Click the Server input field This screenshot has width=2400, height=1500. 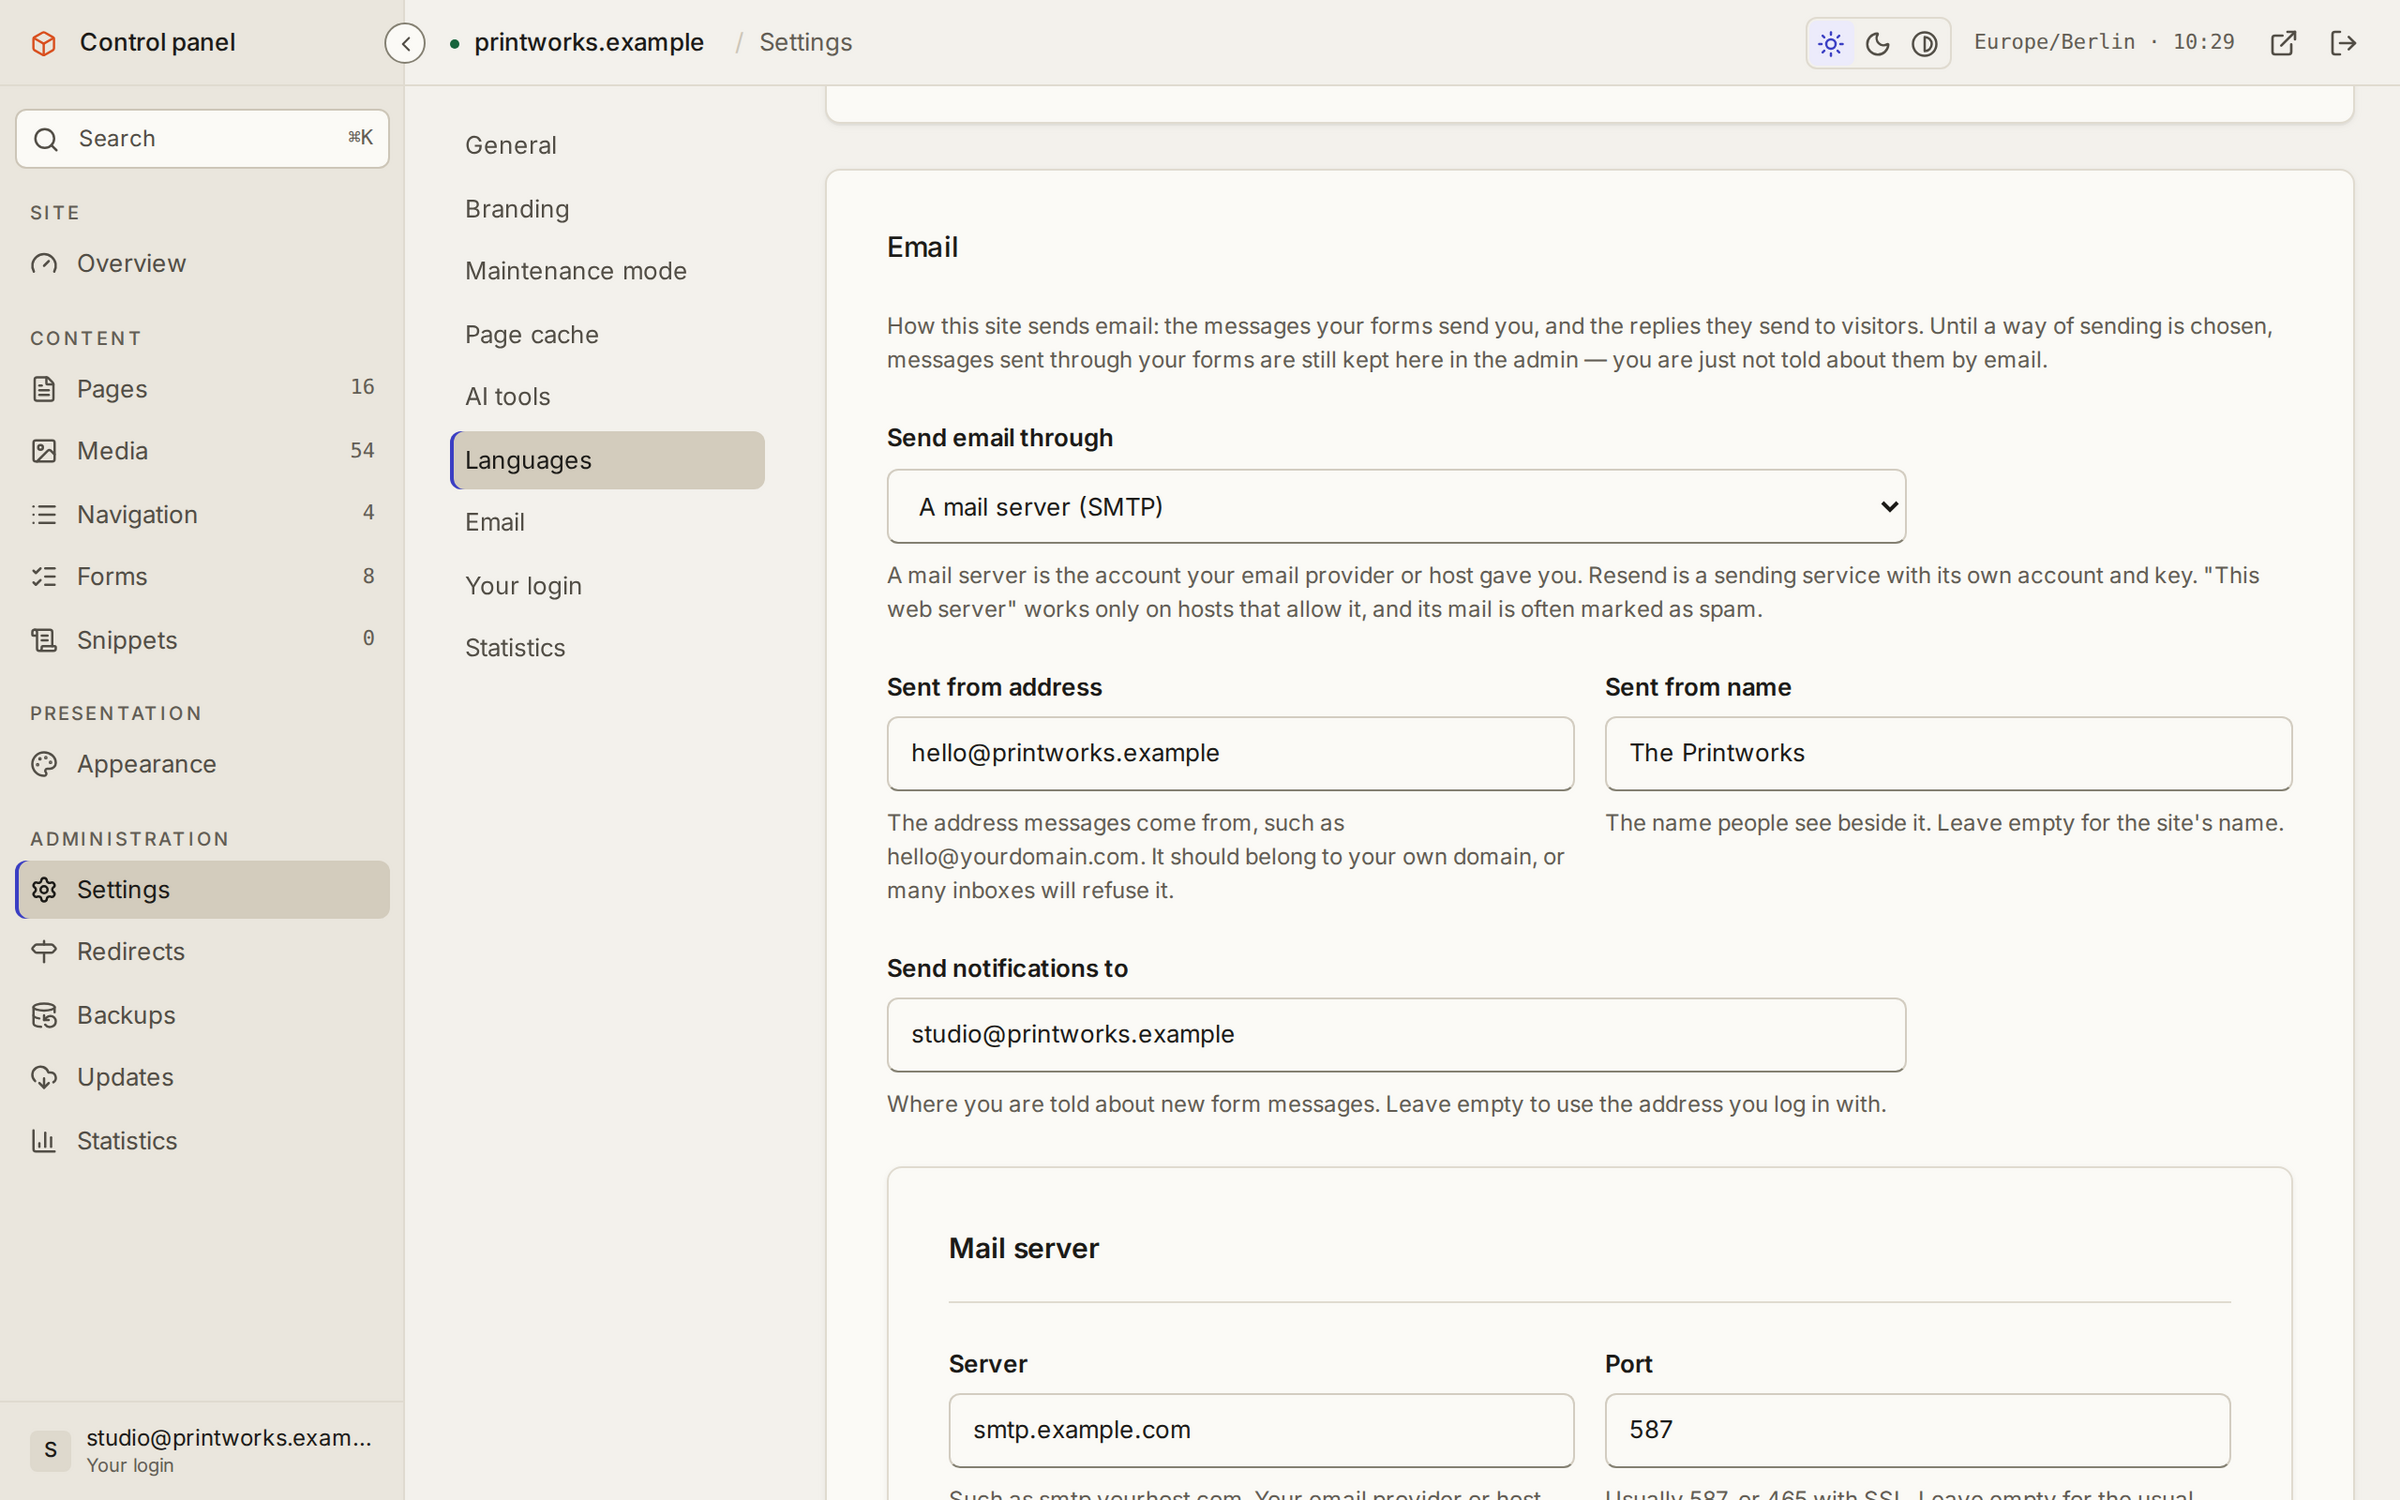click(1261, 1430)
